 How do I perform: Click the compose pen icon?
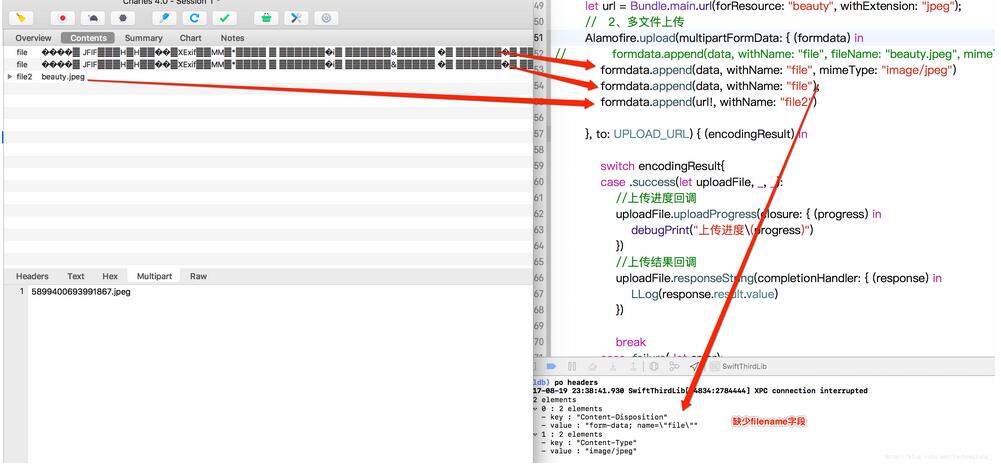click(x=165, y=17)
